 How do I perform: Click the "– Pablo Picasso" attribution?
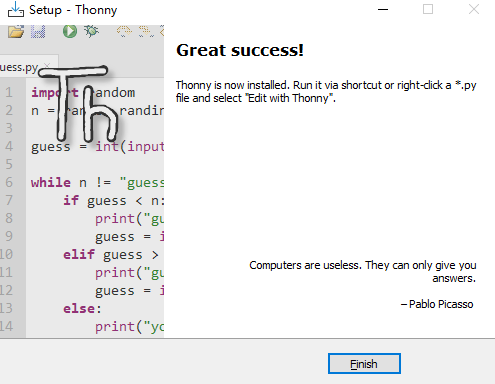(x=437, y=304)
